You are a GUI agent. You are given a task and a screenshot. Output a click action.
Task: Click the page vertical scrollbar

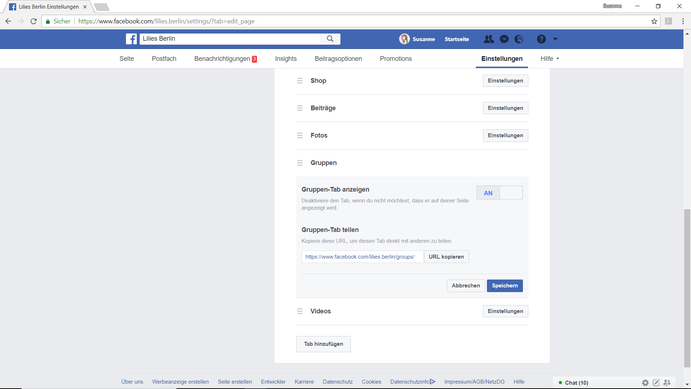pos(687,288)
